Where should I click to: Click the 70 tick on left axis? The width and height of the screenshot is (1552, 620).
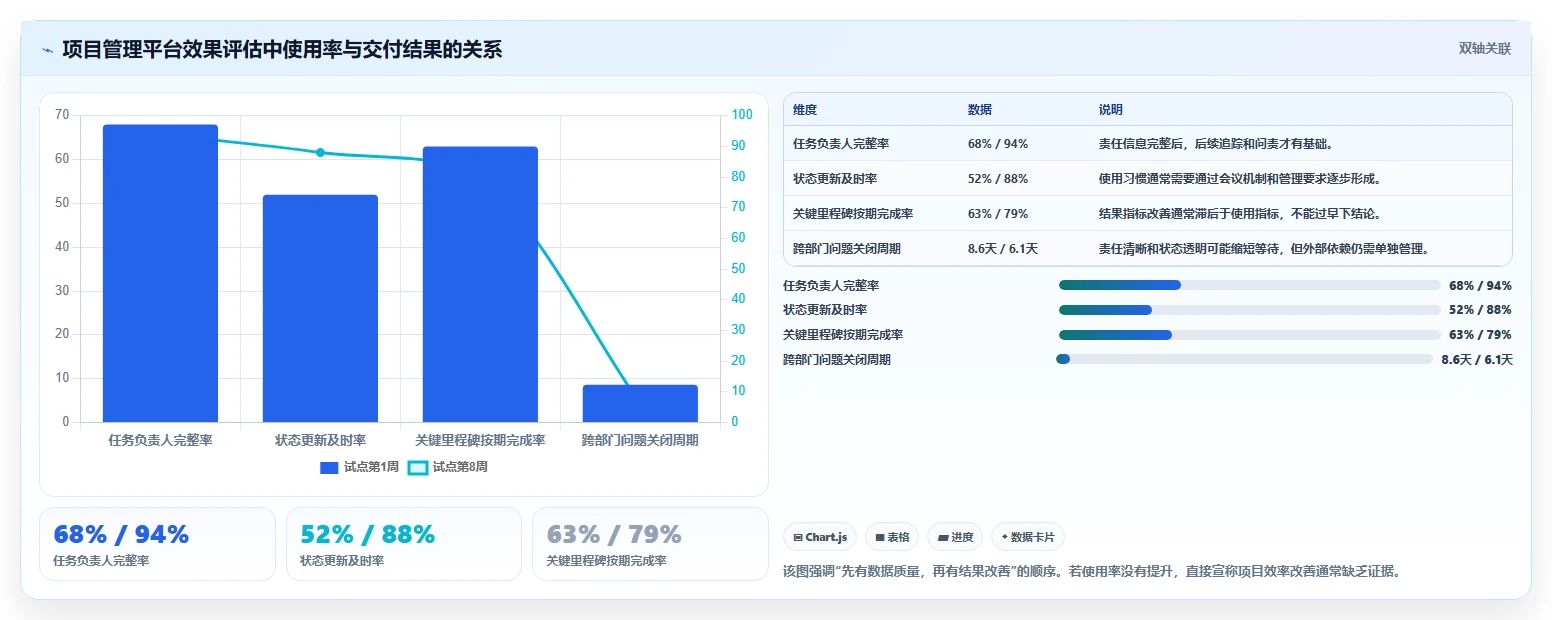62,115
